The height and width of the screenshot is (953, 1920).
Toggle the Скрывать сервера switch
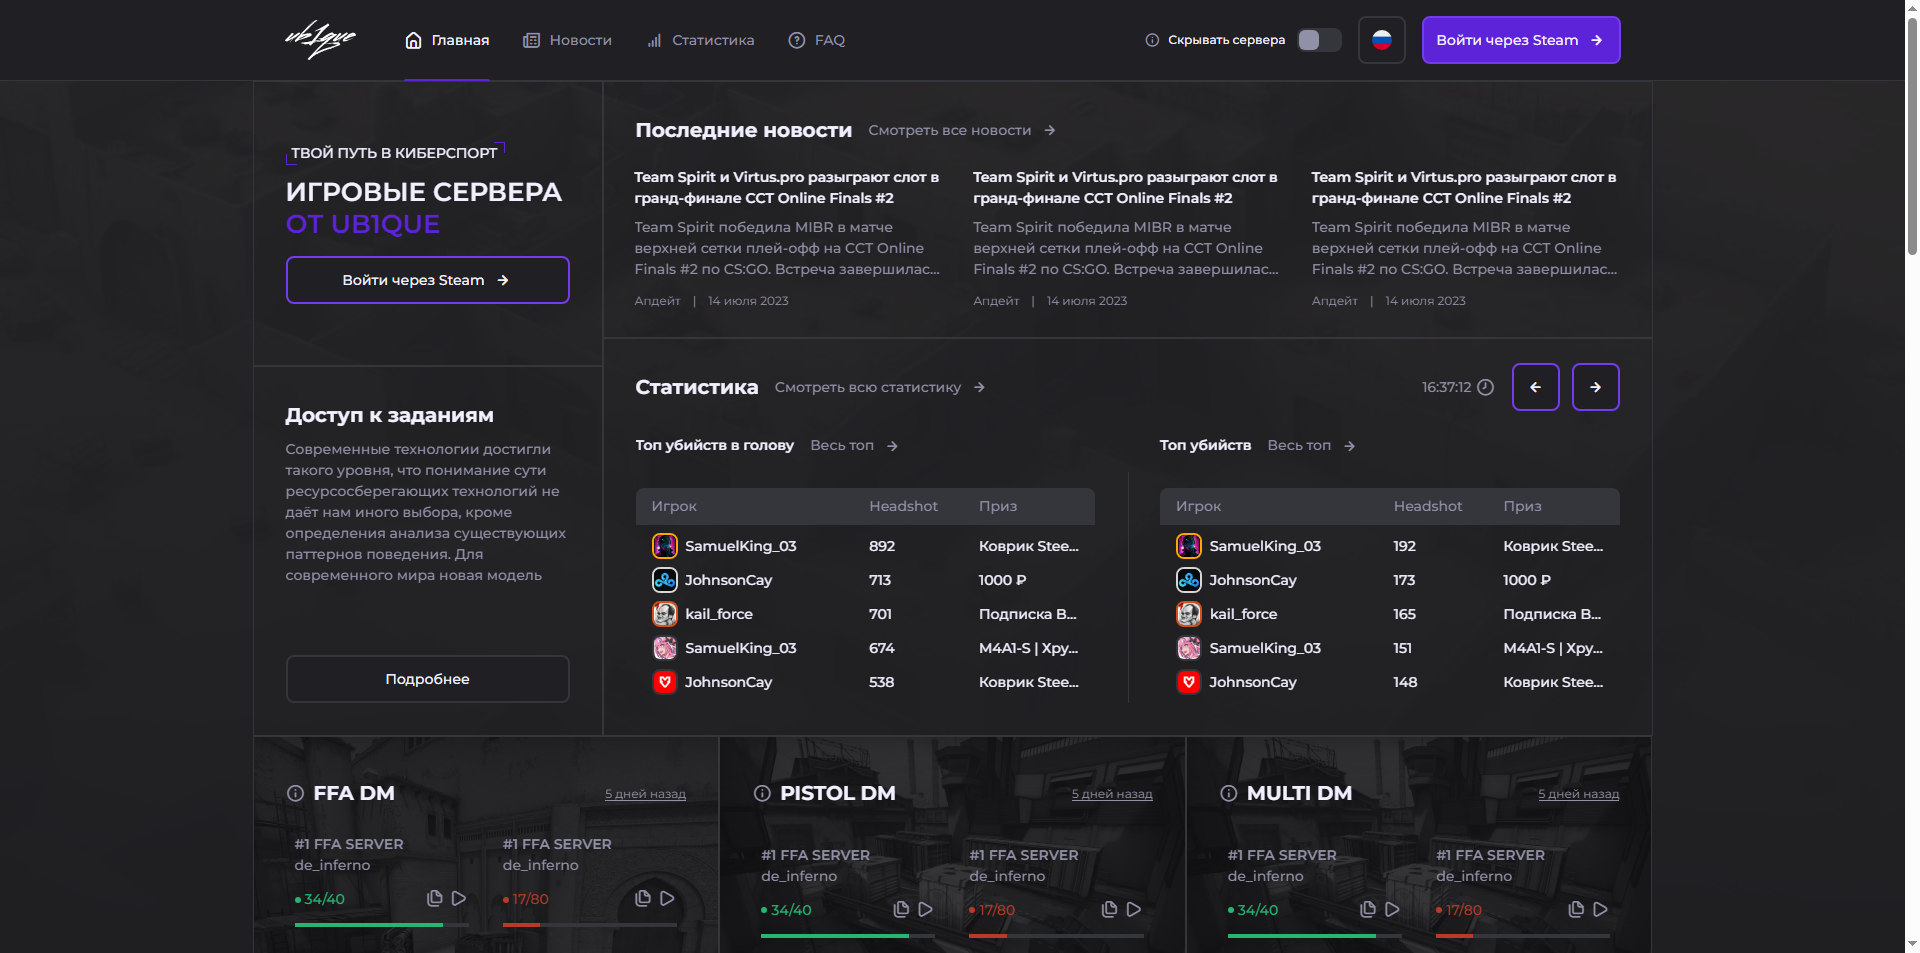(x=1319, y=40)
